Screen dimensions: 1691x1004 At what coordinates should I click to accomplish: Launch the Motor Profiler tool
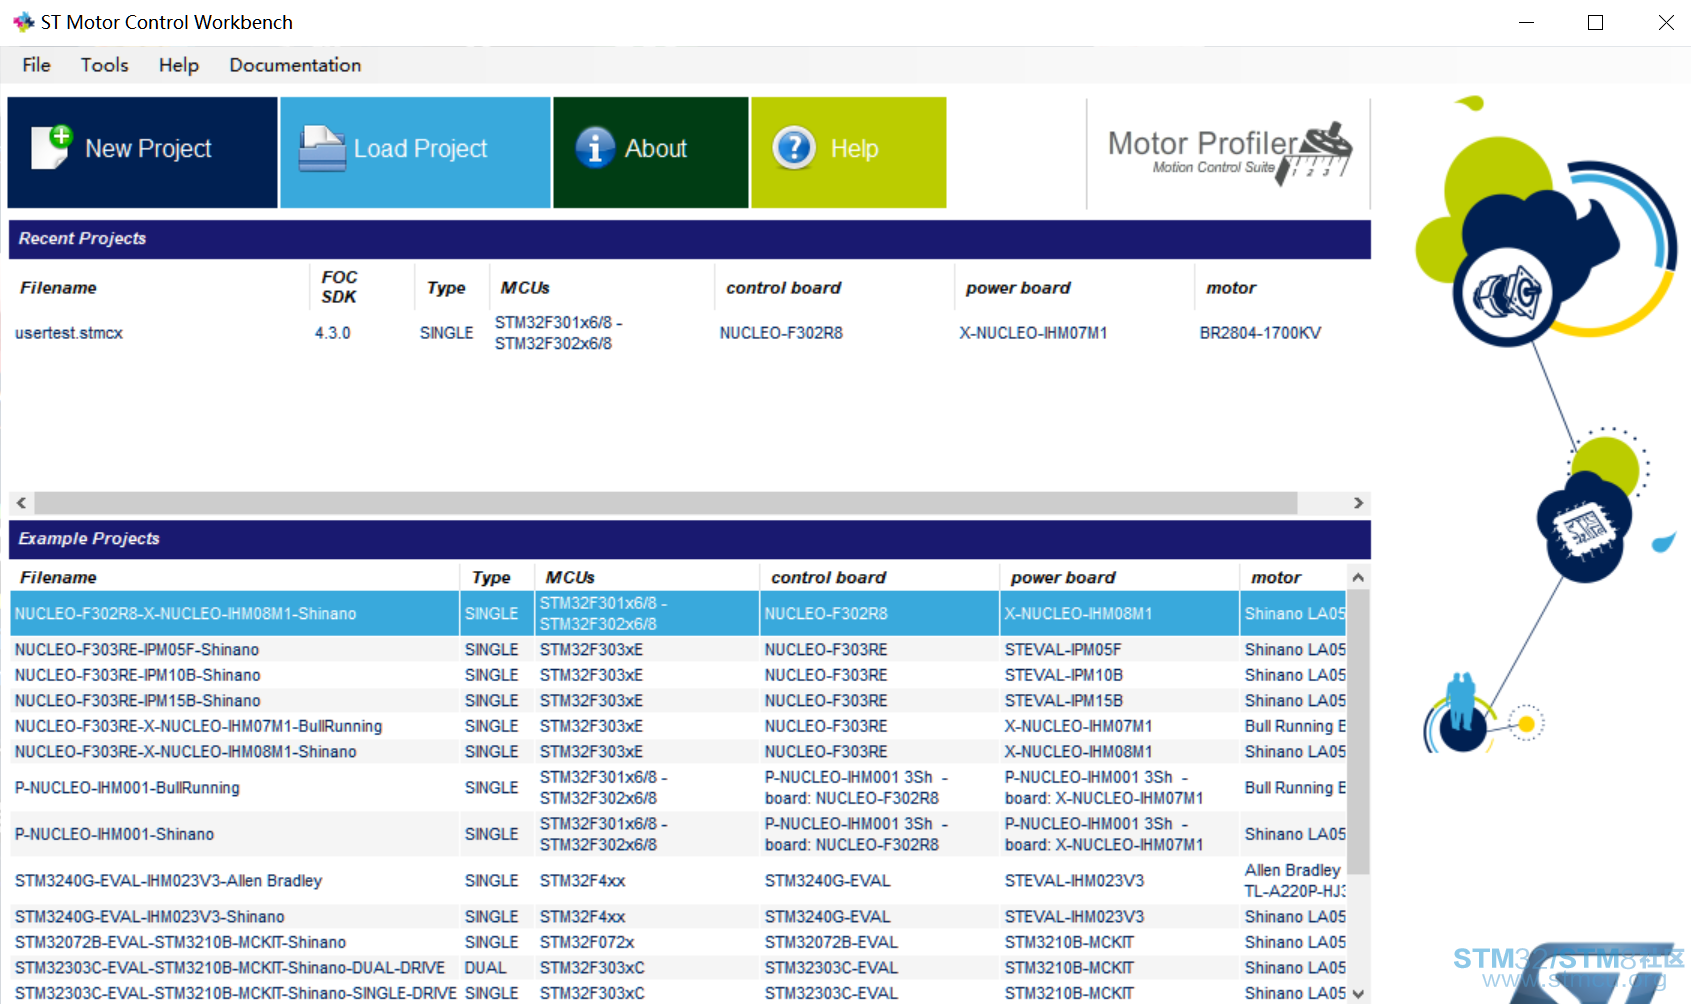(1229, 153)
